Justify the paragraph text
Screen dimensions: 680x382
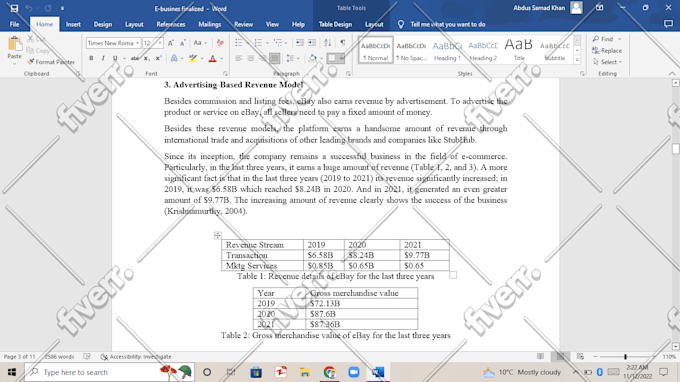(275, 58)
